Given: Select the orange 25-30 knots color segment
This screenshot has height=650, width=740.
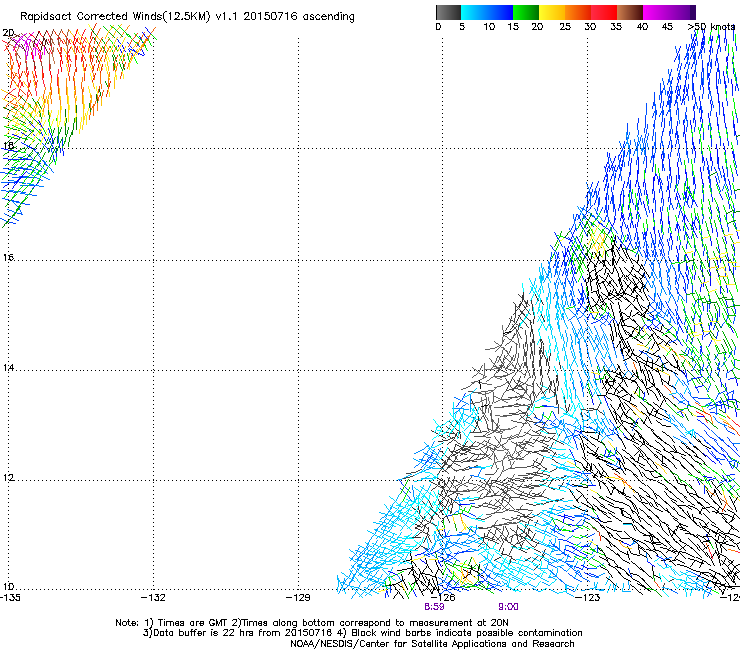Looking at the screenshot, I should pyautogui.click(x=578, y=12).
